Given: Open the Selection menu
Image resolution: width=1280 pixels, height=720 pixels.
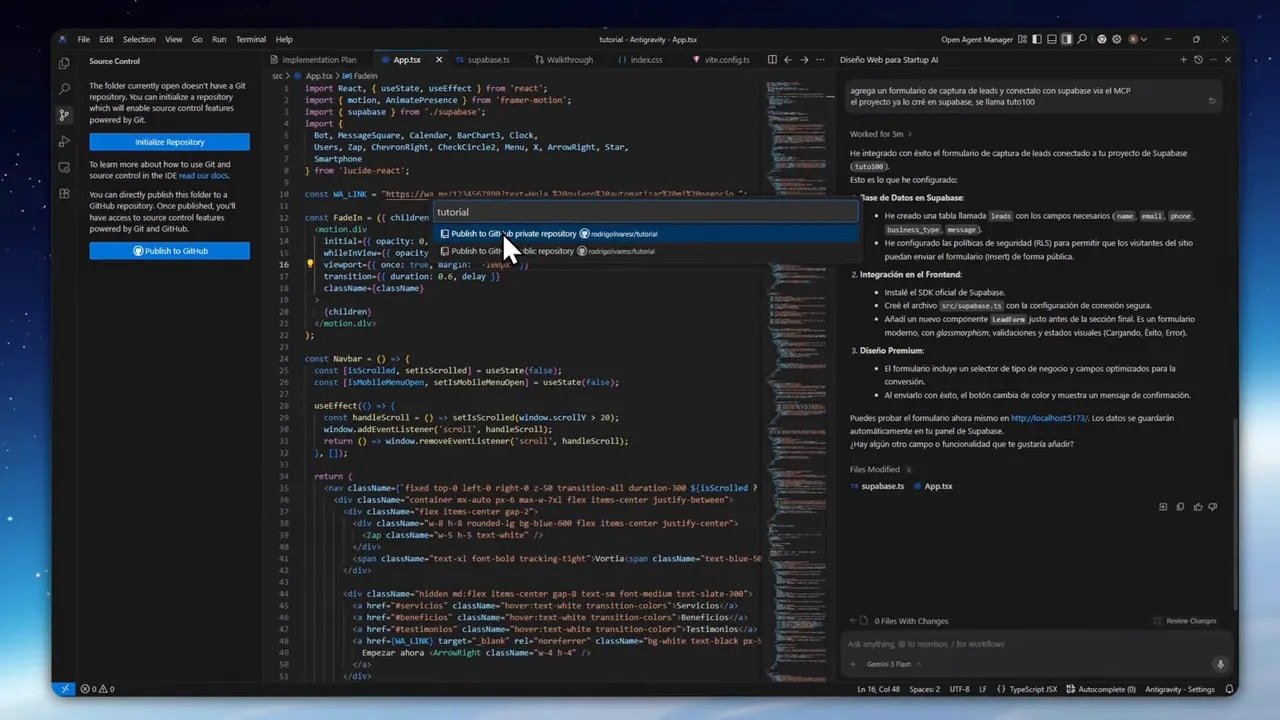Looking at the screenshot, I should point(139,39).
